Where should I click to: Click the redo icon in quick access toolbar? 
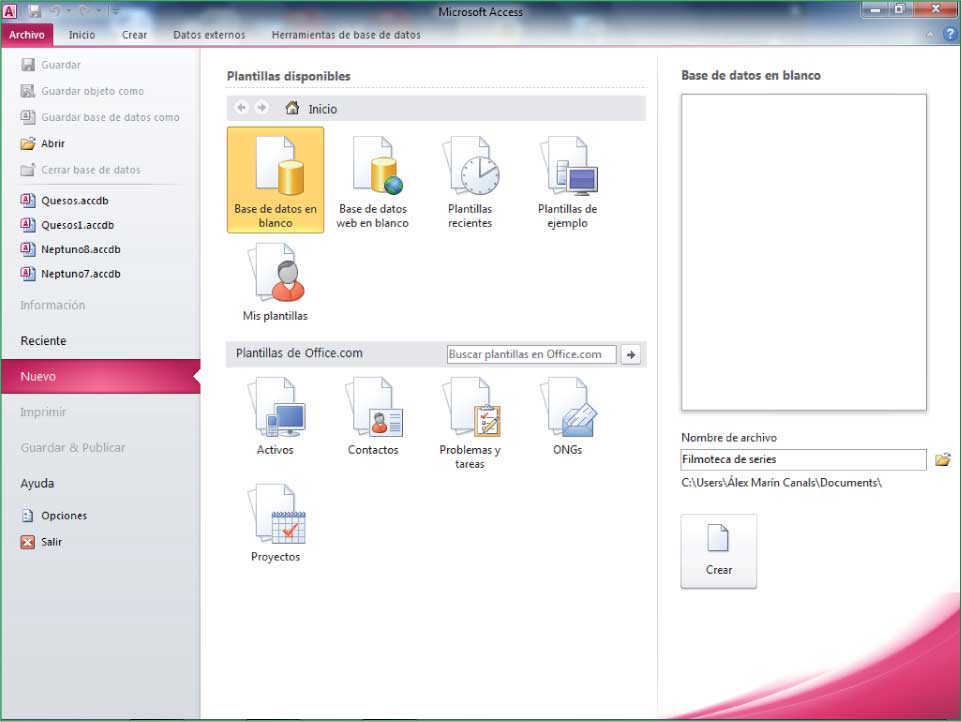click(x=84, y=11)
